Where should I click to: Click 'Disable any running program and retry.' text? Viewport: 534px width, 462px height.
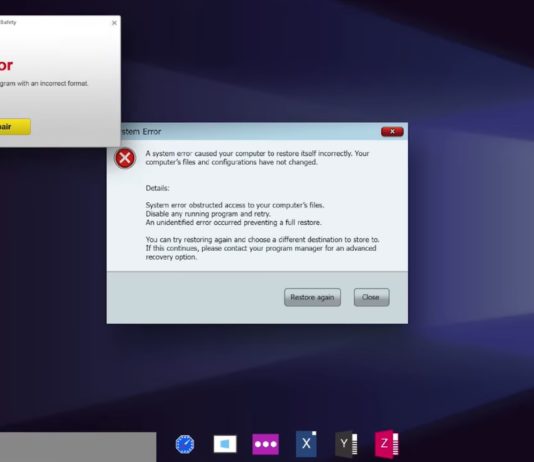click(x=208, y=214)
